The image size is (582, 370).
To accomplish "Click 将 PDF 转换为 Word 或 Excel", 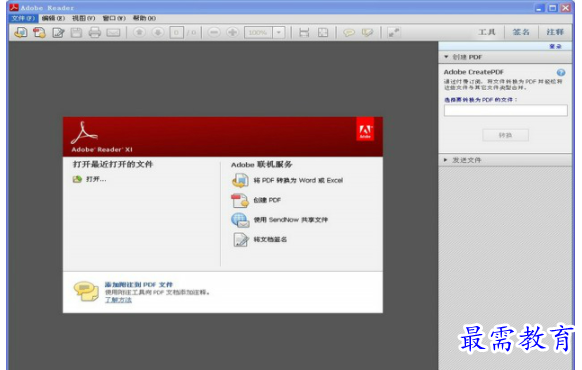I will click(298, 180).
